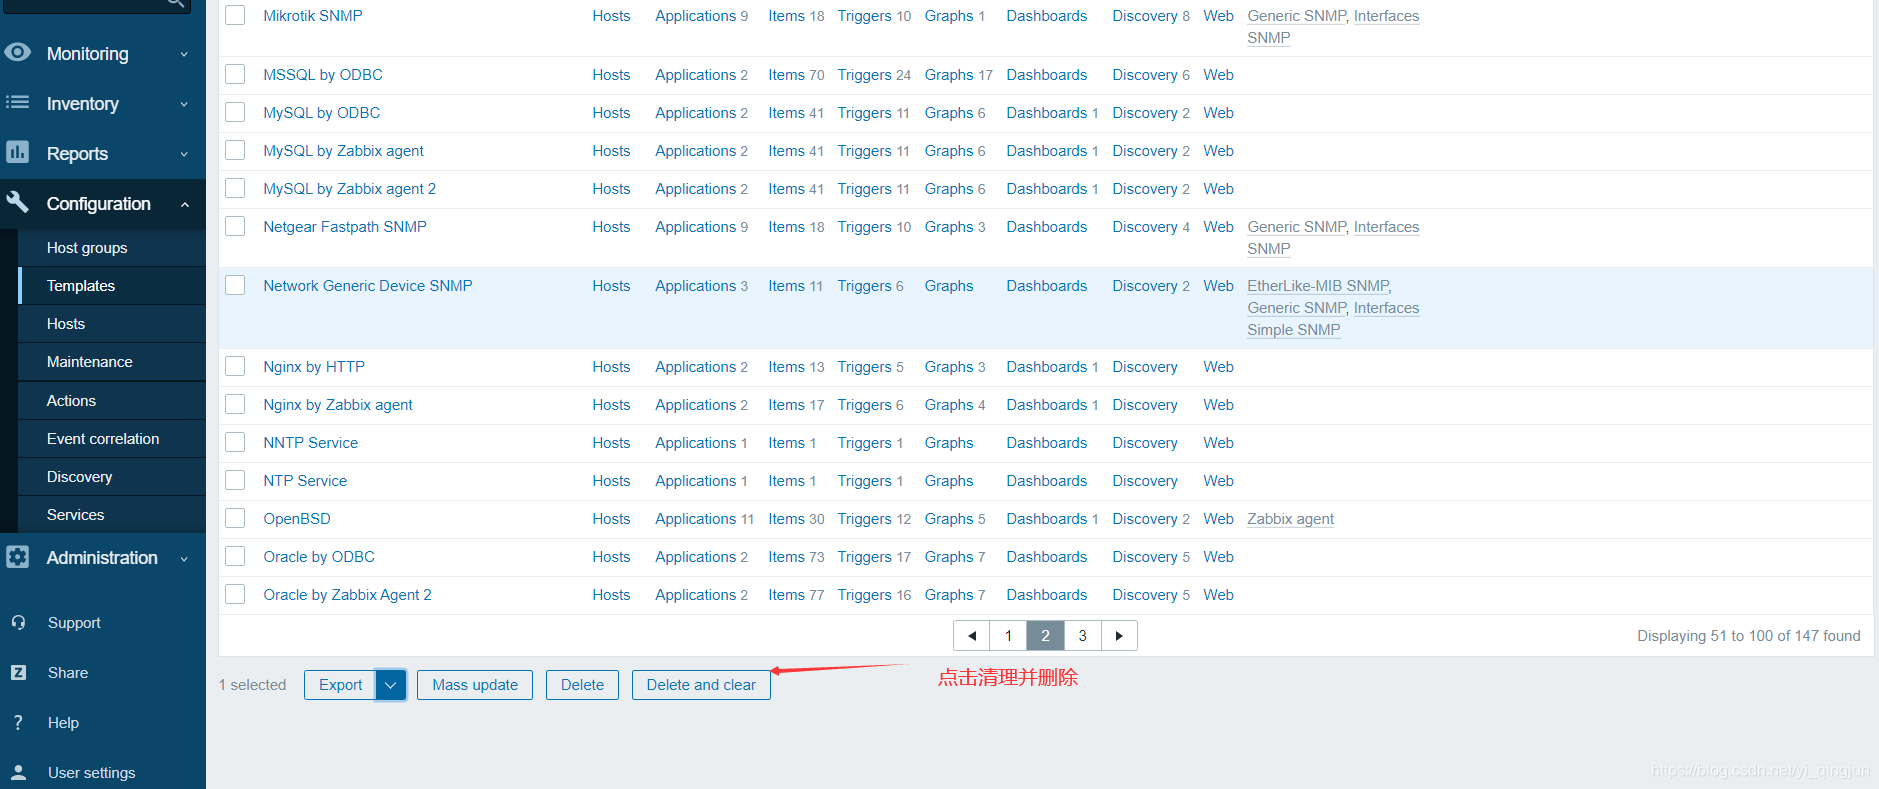Click the Reports chart icon
1879x789 pixels.
tap(18, 152)
